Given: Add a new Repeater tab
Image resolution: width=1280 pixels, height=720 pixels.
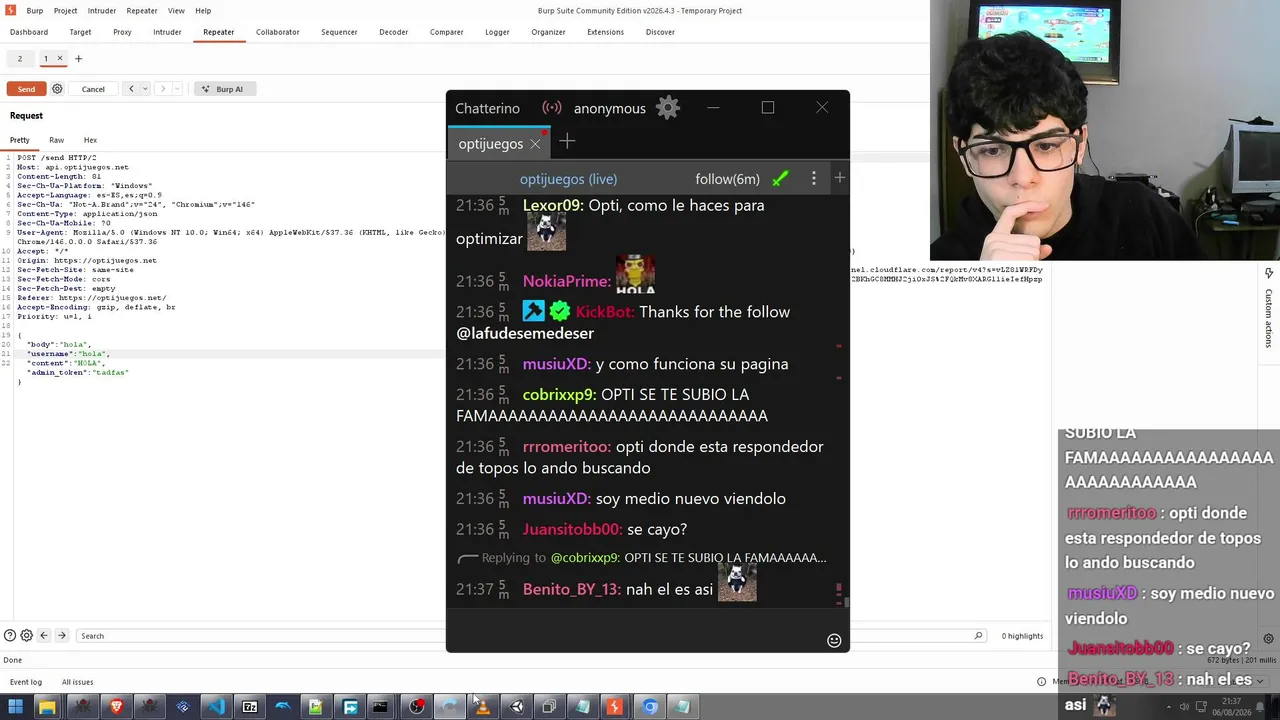Looking at the screenshot, I should [x=79, y=59].
